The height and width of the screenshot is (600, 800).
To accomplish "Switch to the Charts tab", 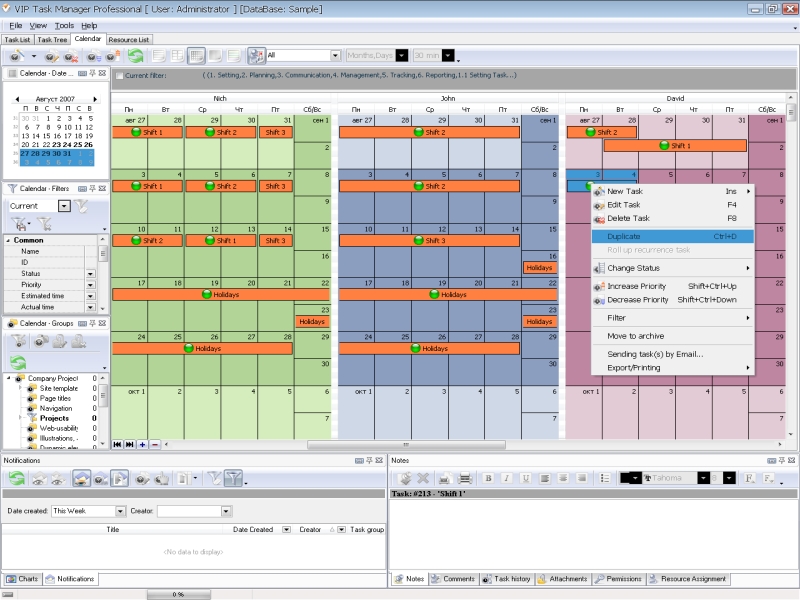I will 22,579.
